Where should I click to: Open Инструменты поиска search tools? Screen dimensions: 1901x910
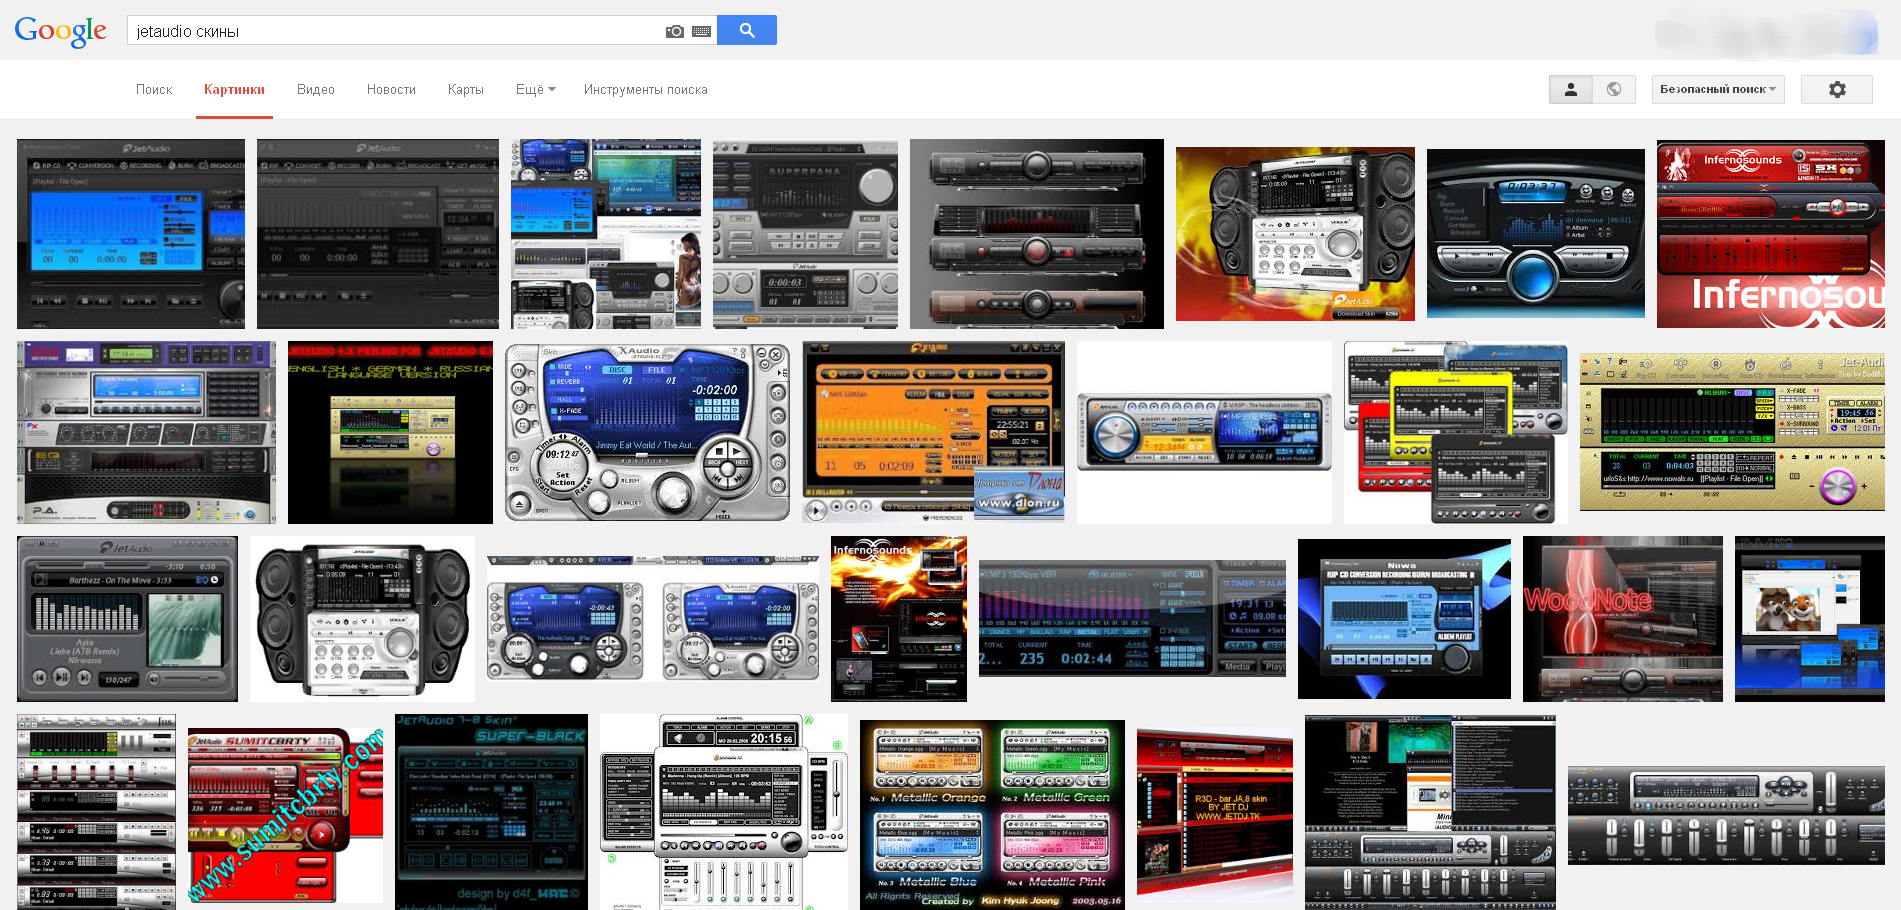[646, 89]
